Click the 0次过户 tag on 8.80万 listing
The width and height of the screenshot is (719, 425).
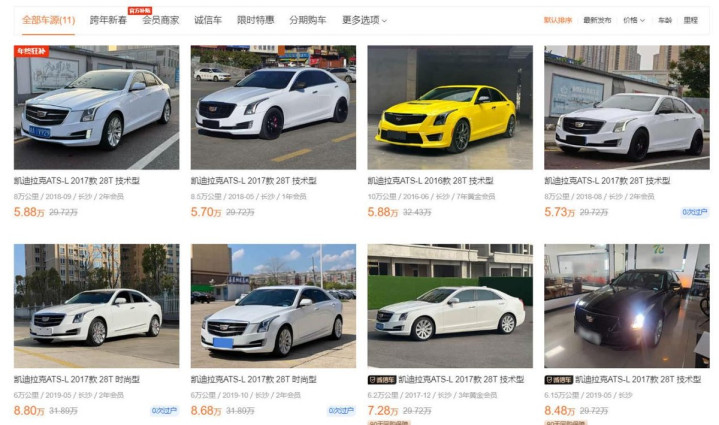164,411
